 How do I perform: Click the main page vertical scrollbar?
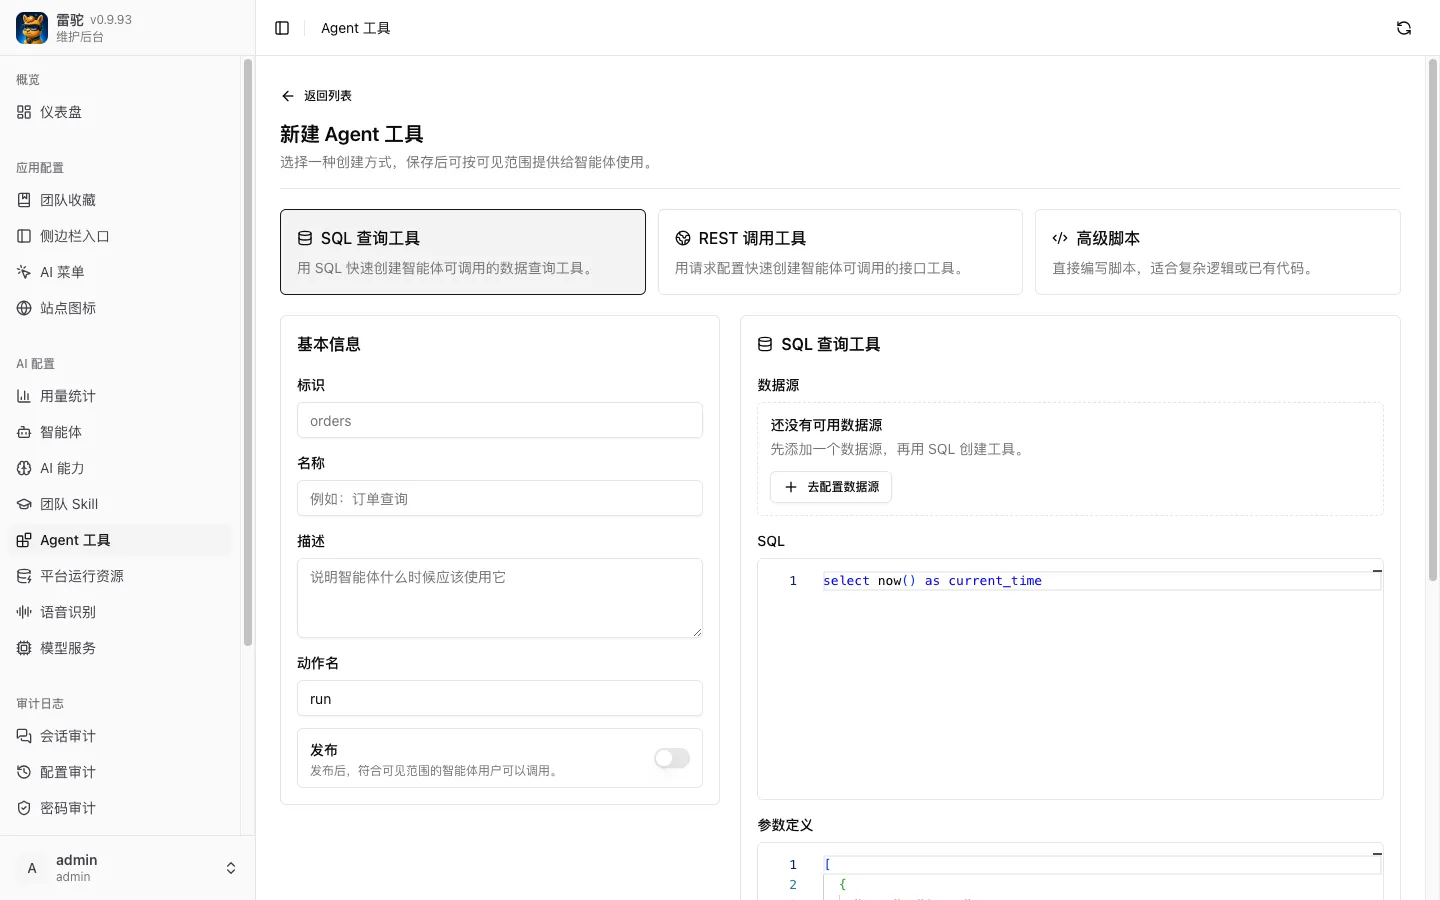click(x=1432, y=320)
